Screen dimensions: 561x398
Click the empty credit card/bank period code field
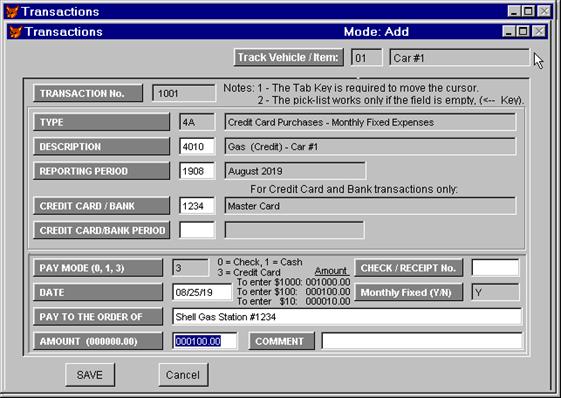coord(197,230)
